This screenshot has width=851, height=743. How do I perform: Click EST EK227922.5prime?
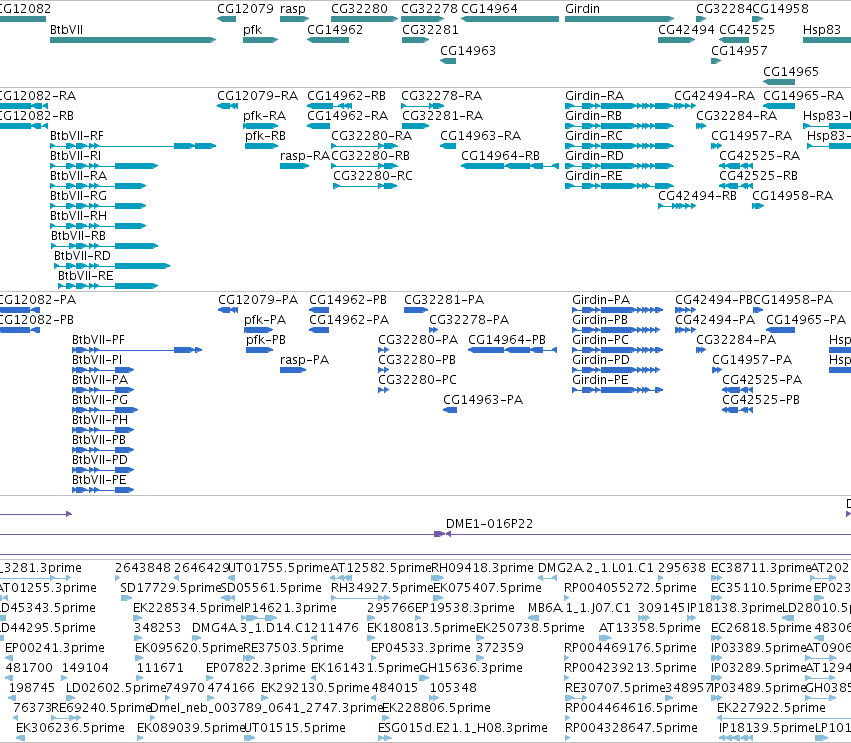771,708
